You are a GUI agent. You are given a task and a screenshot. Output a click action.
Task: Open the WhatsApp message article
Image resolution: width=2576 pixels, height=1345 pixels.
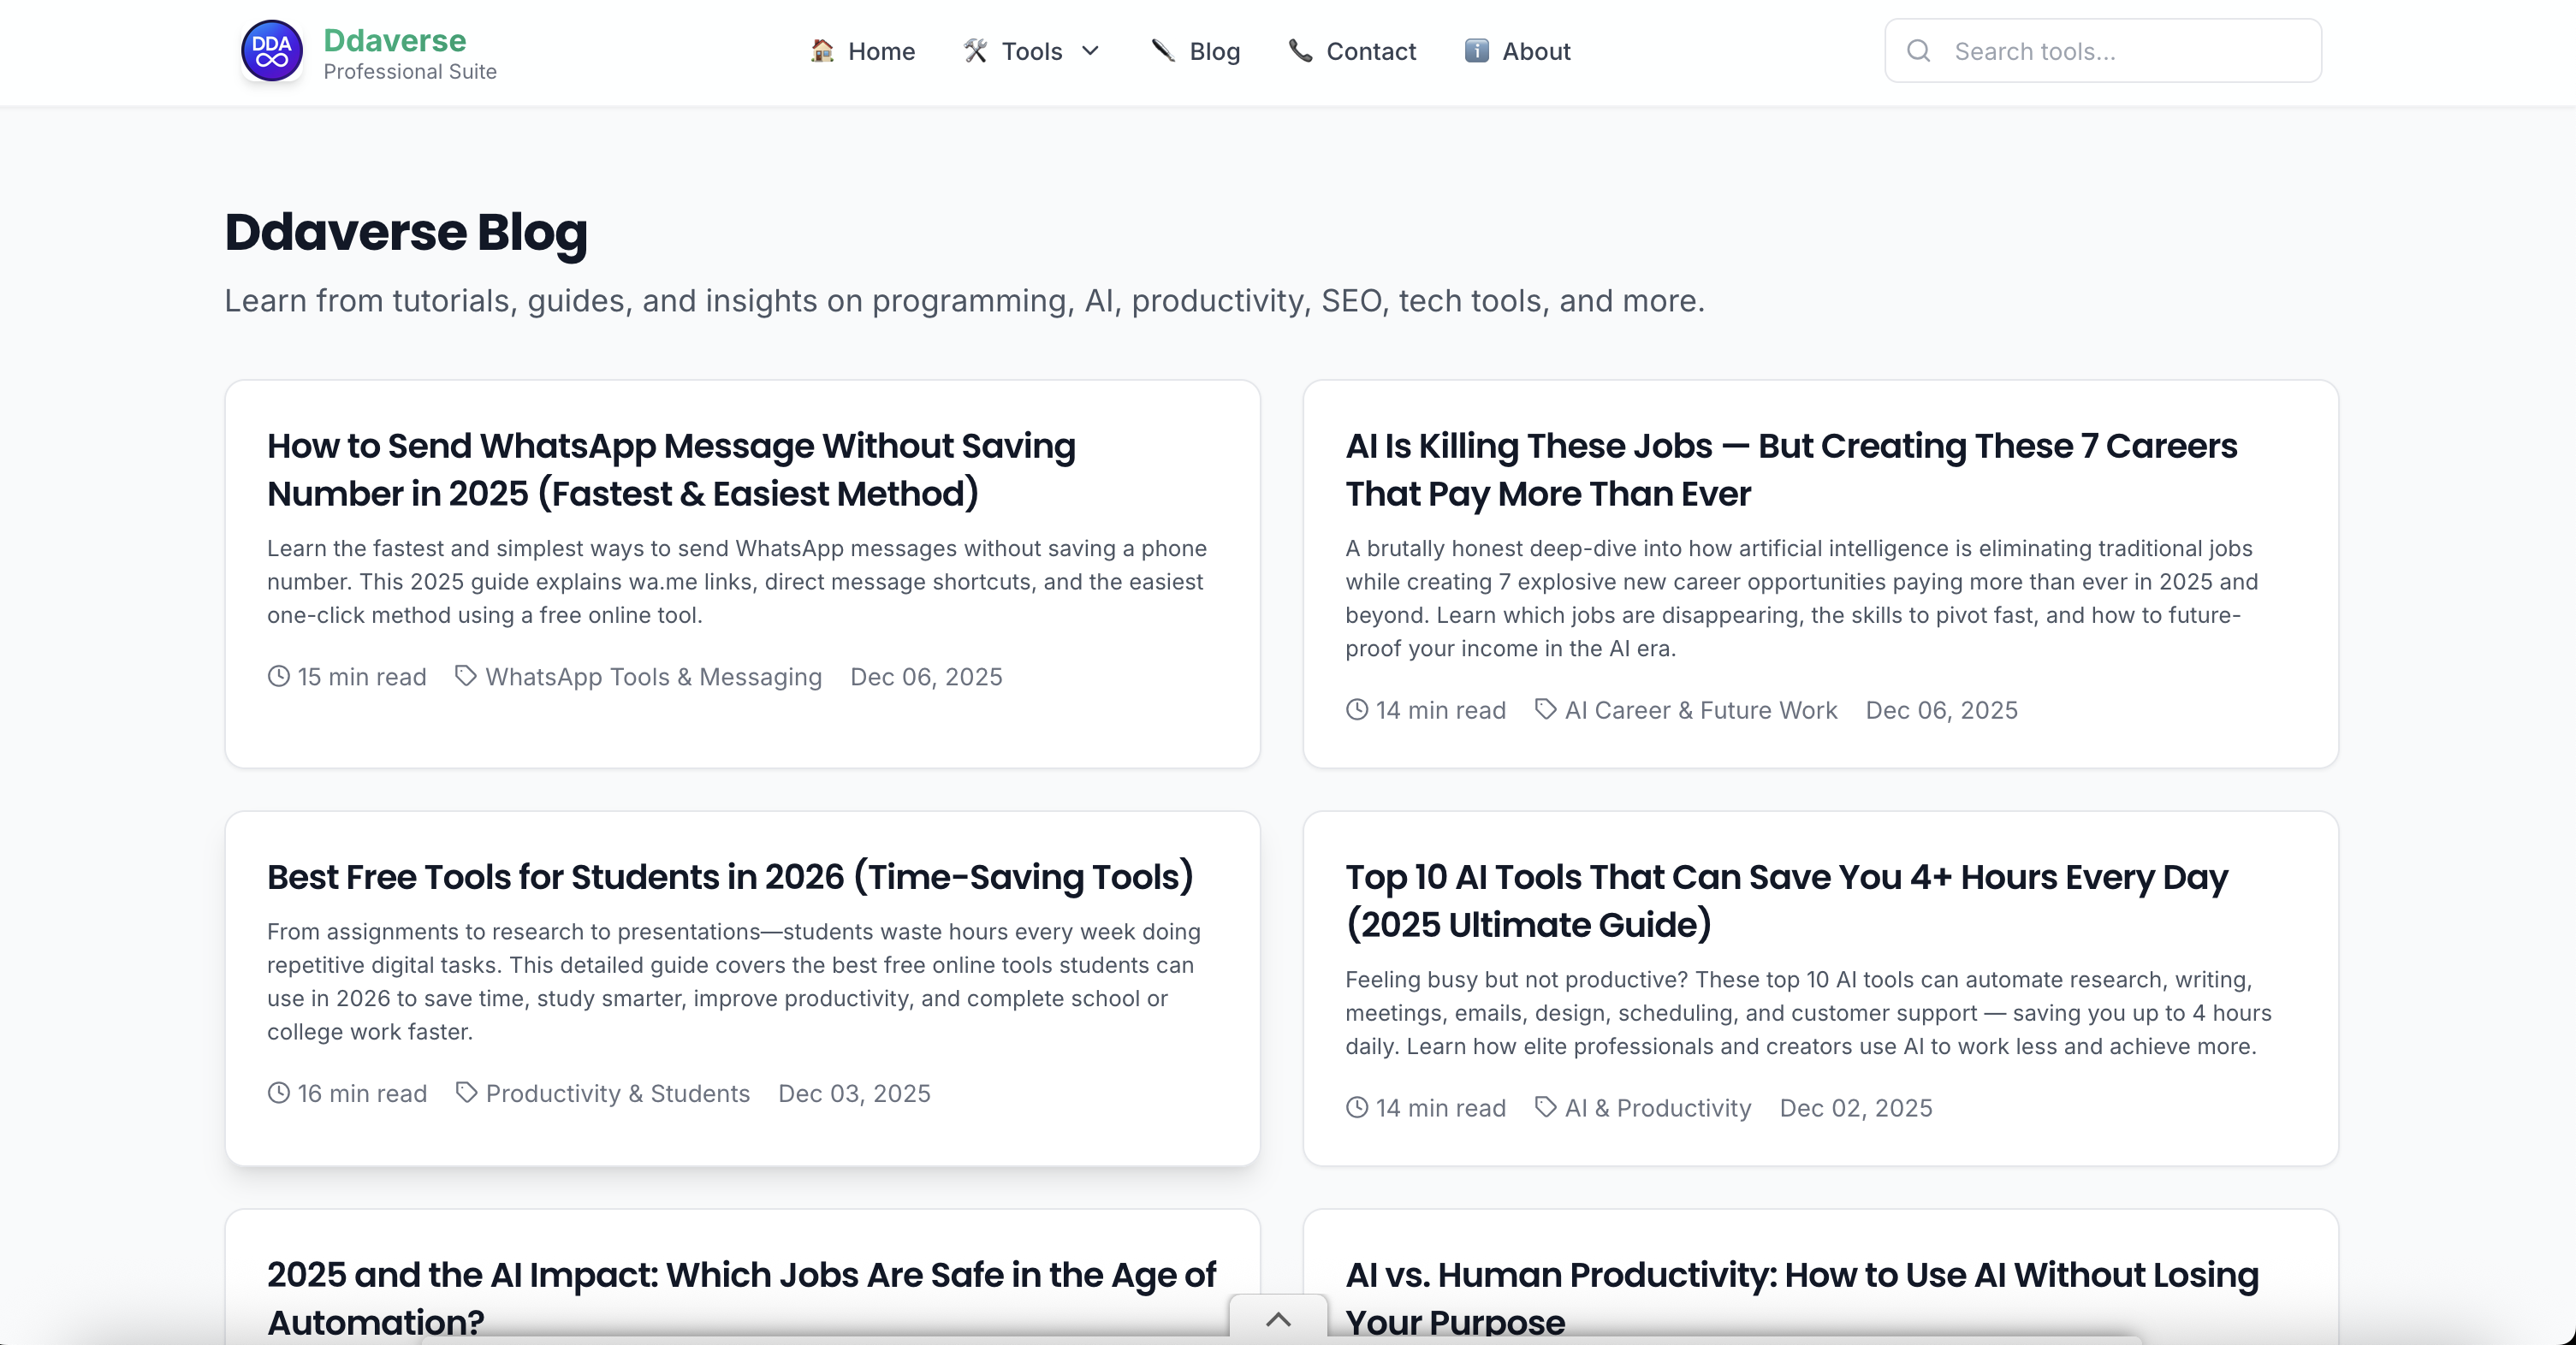pos(671,470)
